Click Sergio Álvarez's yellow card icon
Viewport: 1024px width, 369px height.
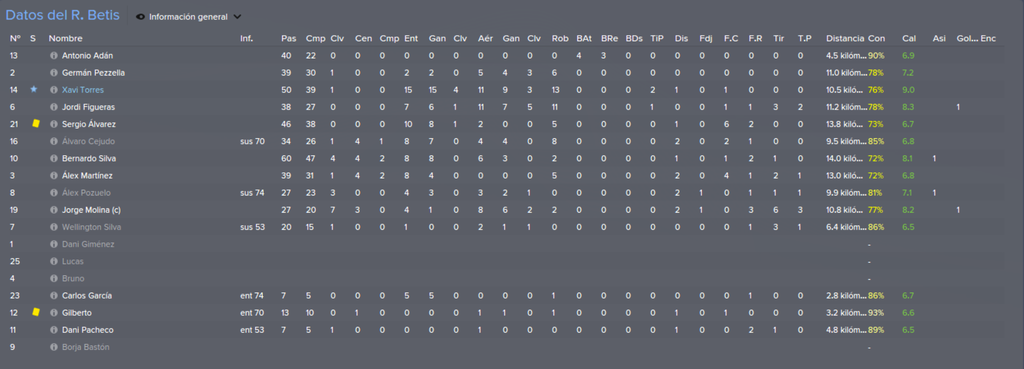click(x=36, y=123)
